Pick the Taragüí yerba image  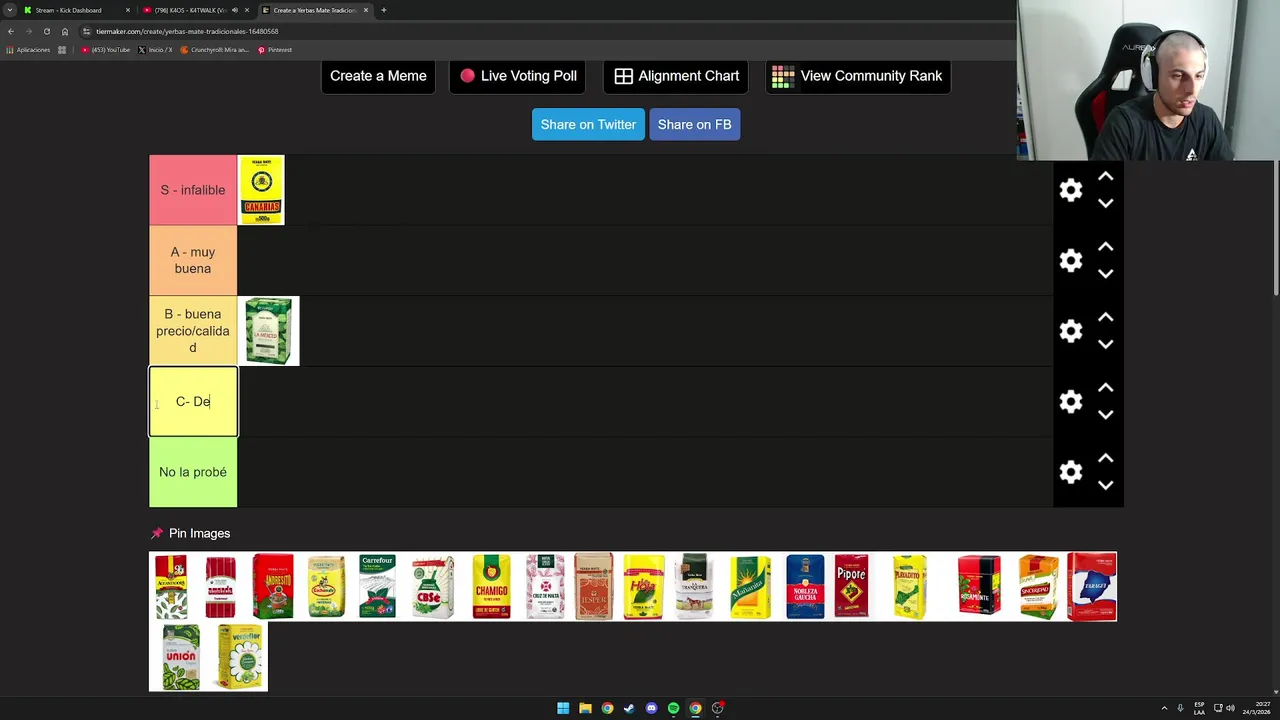click(x=1092, y=586)
